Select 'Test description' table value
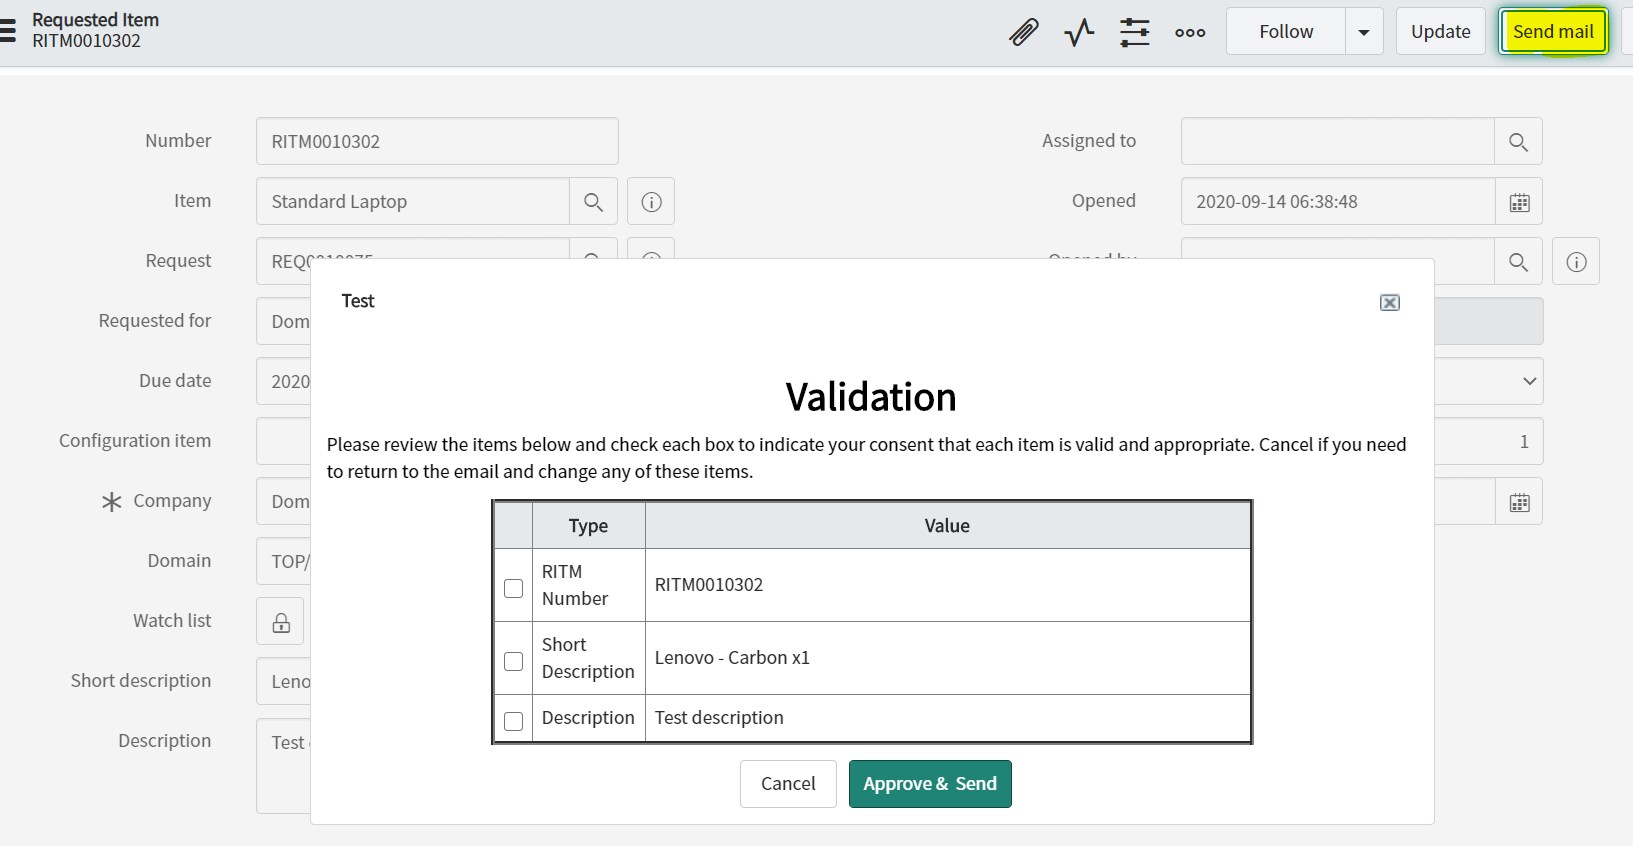This screenshot has height=846, width=1633. [719, 718]
